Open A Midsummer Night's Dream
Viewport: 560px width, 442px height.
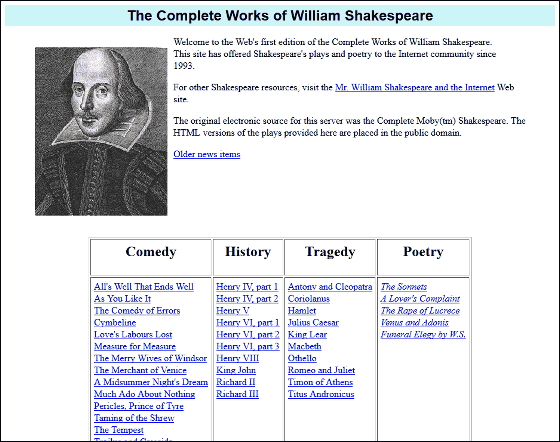pos(151,382)
